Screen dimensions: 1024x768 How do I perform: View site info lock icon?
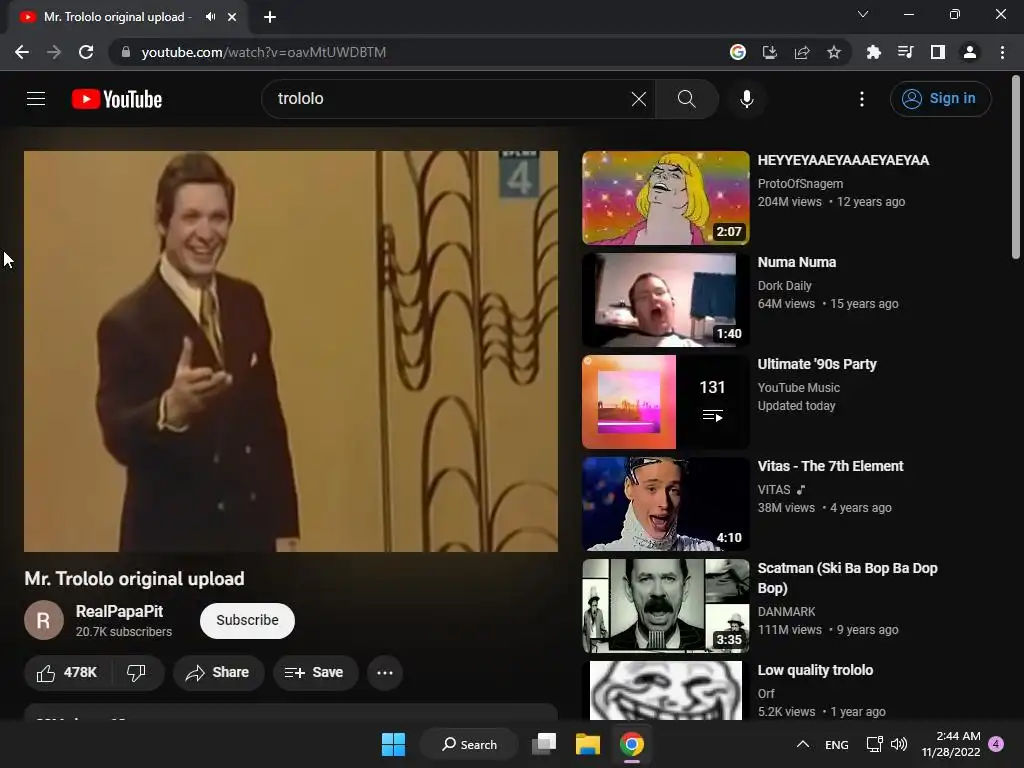click(x=126, y=52)
